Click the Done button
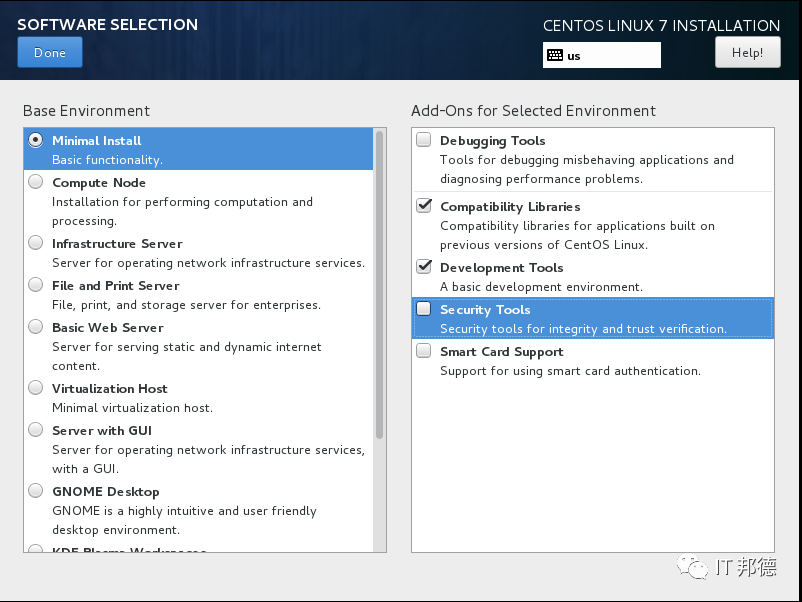 point(50,52)
